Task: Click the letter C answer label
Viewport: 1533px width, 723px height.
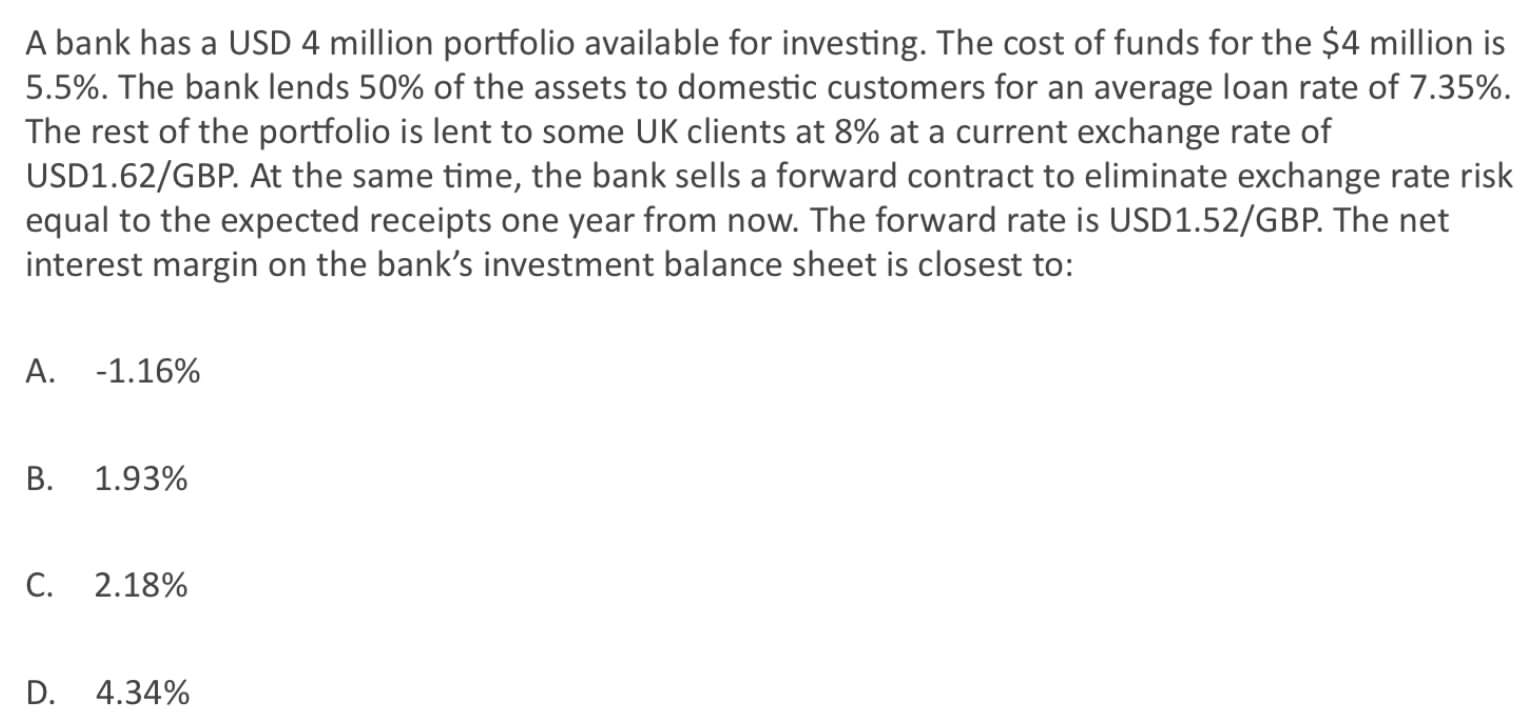Action: coord(39,586)
